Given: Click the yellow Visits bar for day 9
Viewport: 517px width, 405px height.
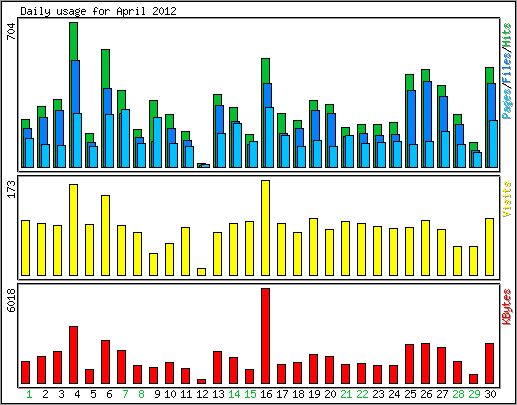Looking at the screenshot, I should click(153, 264).
